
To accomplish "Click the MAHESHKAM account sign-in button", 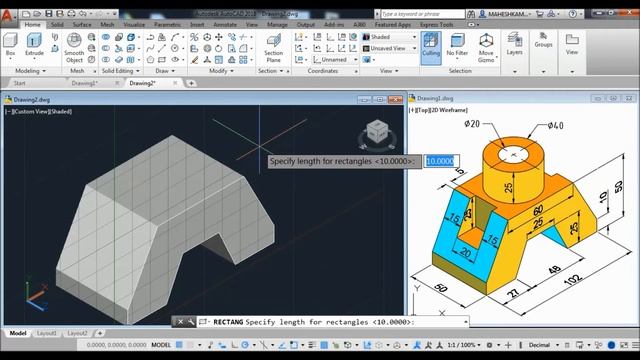I will [505, 14].
